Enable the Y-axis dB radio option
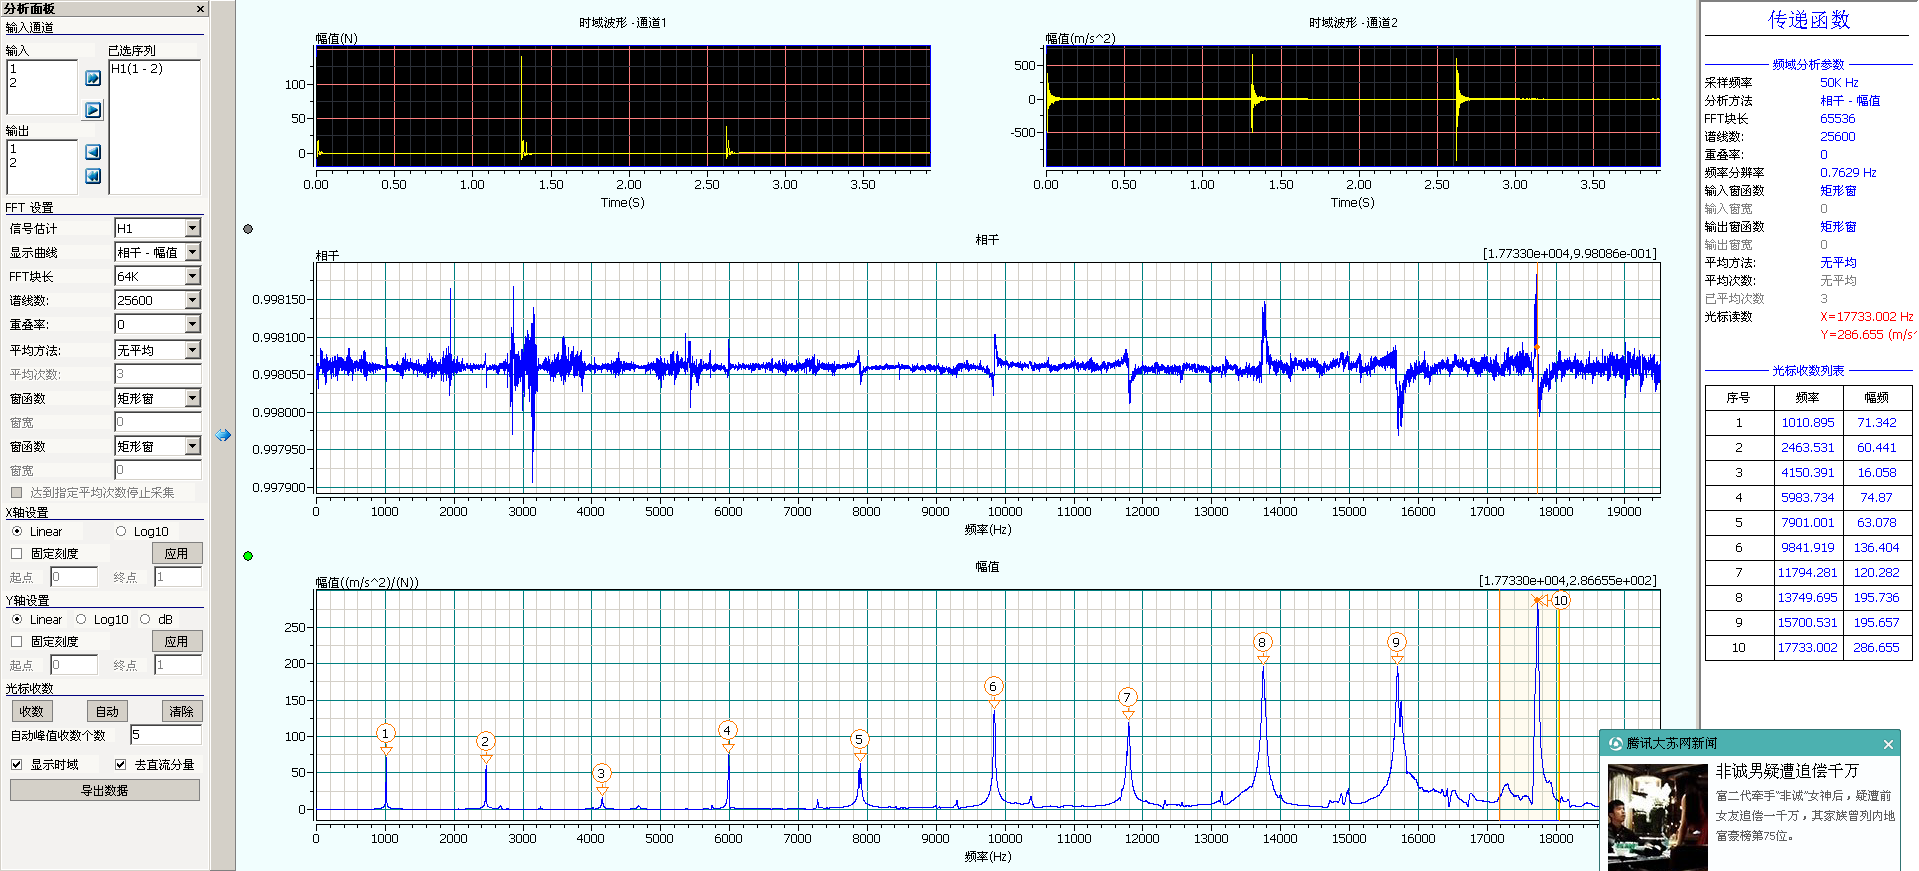 (146, 620)
